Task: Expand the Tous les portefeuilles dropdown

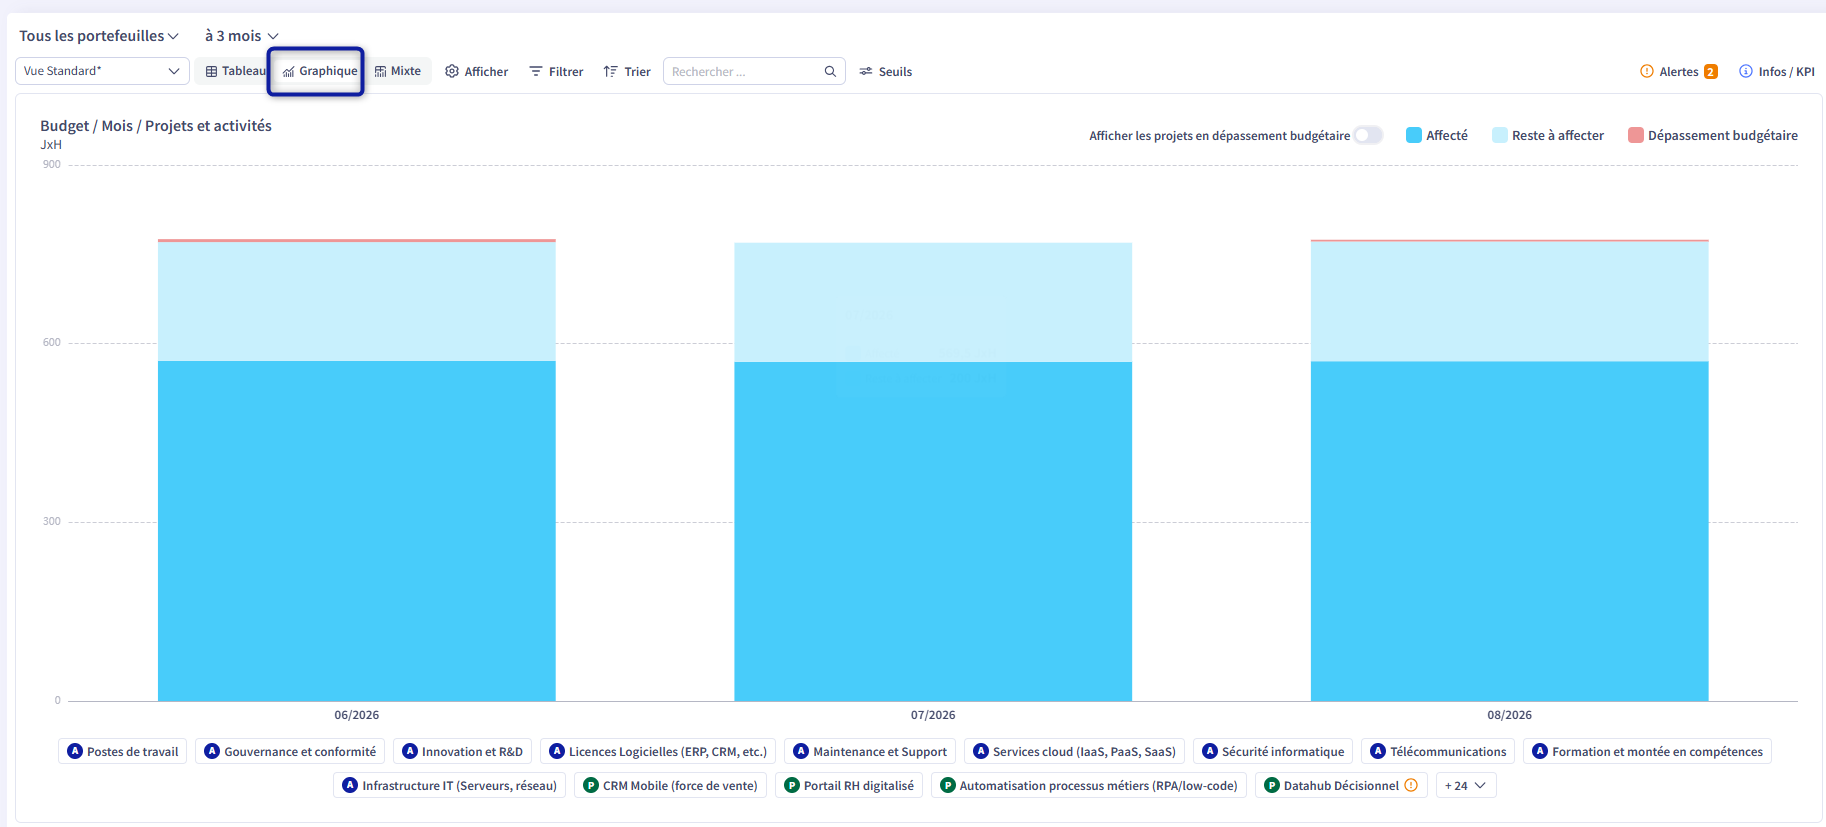Action: coord(99,36)
